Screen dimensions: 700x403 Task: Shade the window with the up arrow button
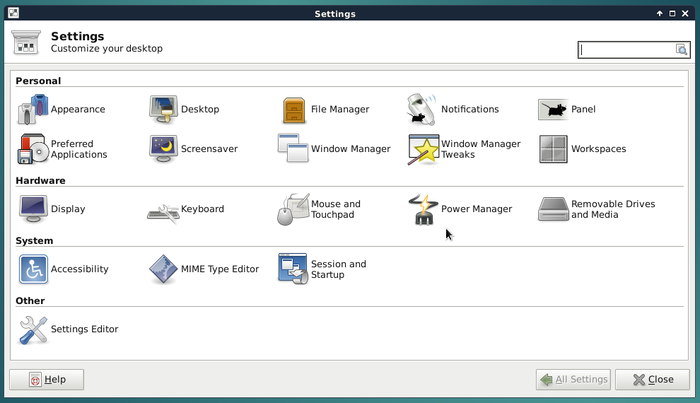point(659,13)
